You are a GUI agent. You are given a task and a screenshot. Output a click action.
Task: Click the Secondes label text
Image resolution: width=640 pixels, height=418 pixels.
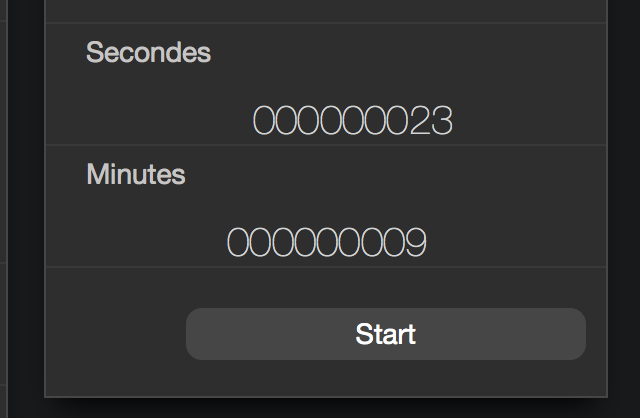click(149, 53)
